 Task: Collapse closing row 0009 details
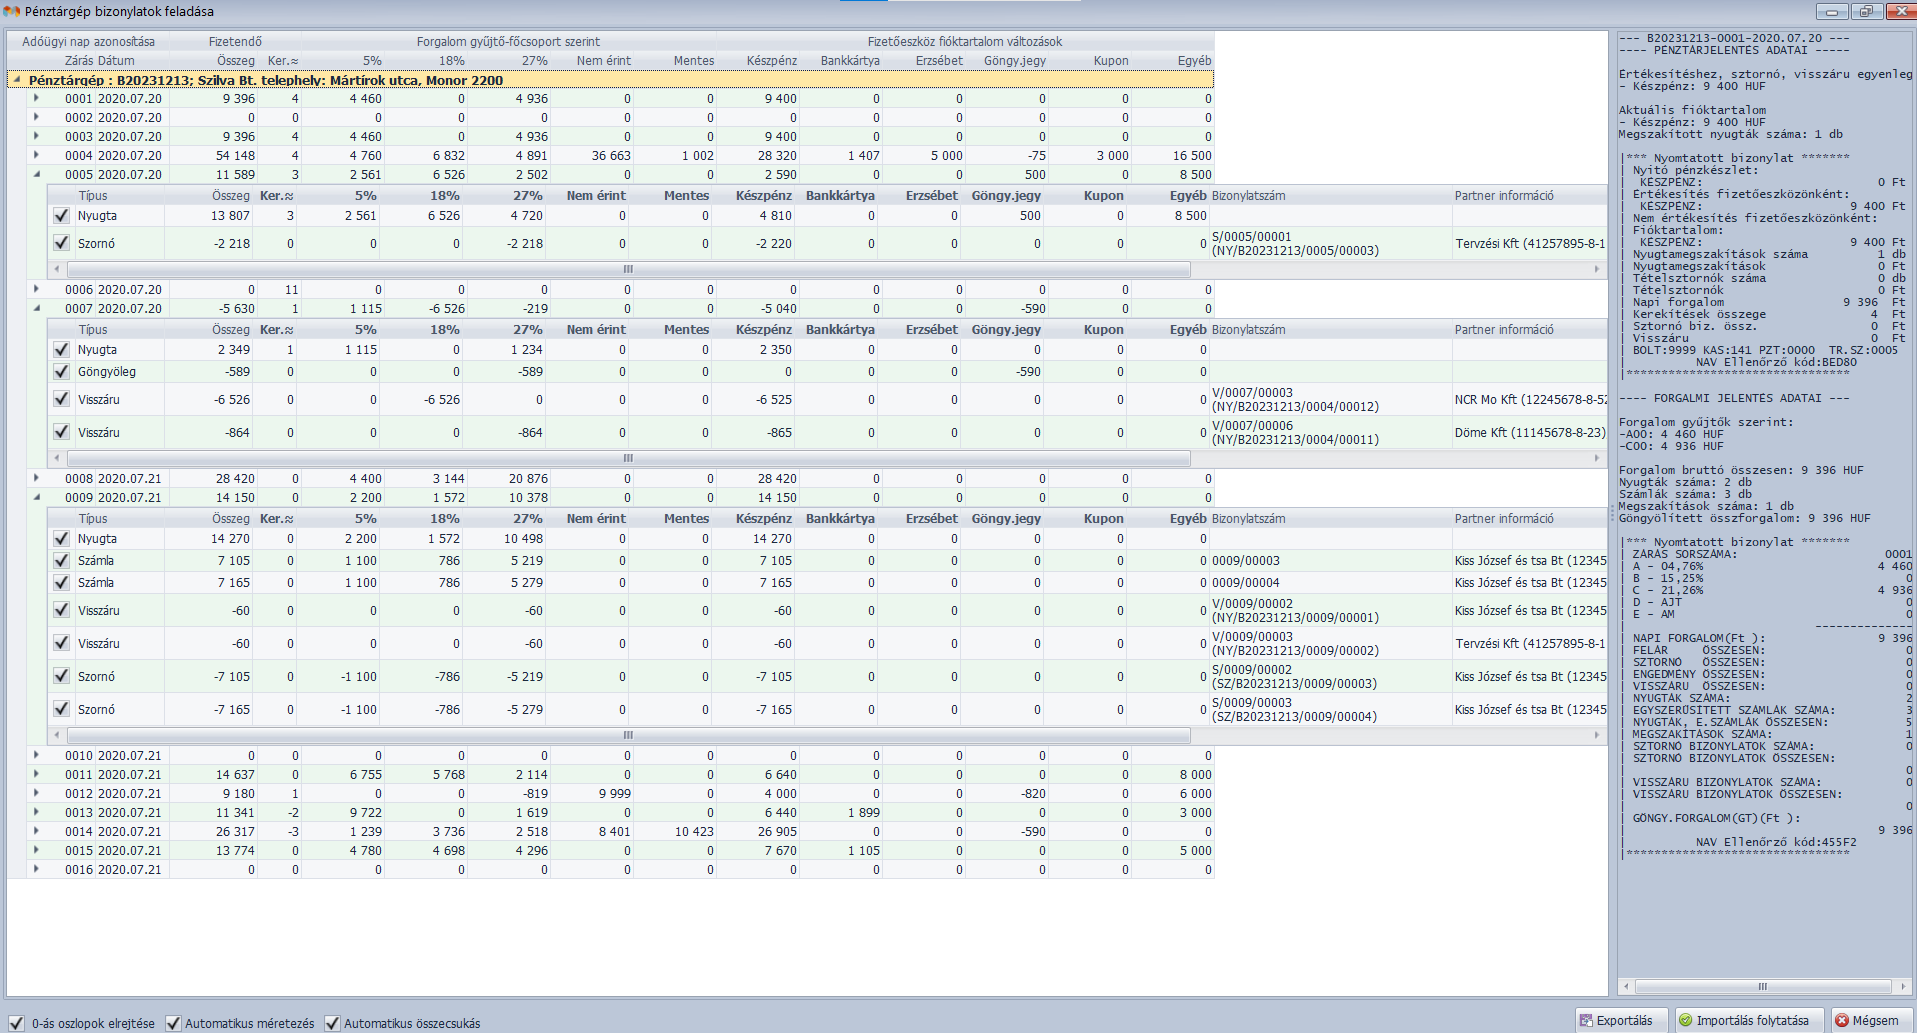(x=37, y=497)
